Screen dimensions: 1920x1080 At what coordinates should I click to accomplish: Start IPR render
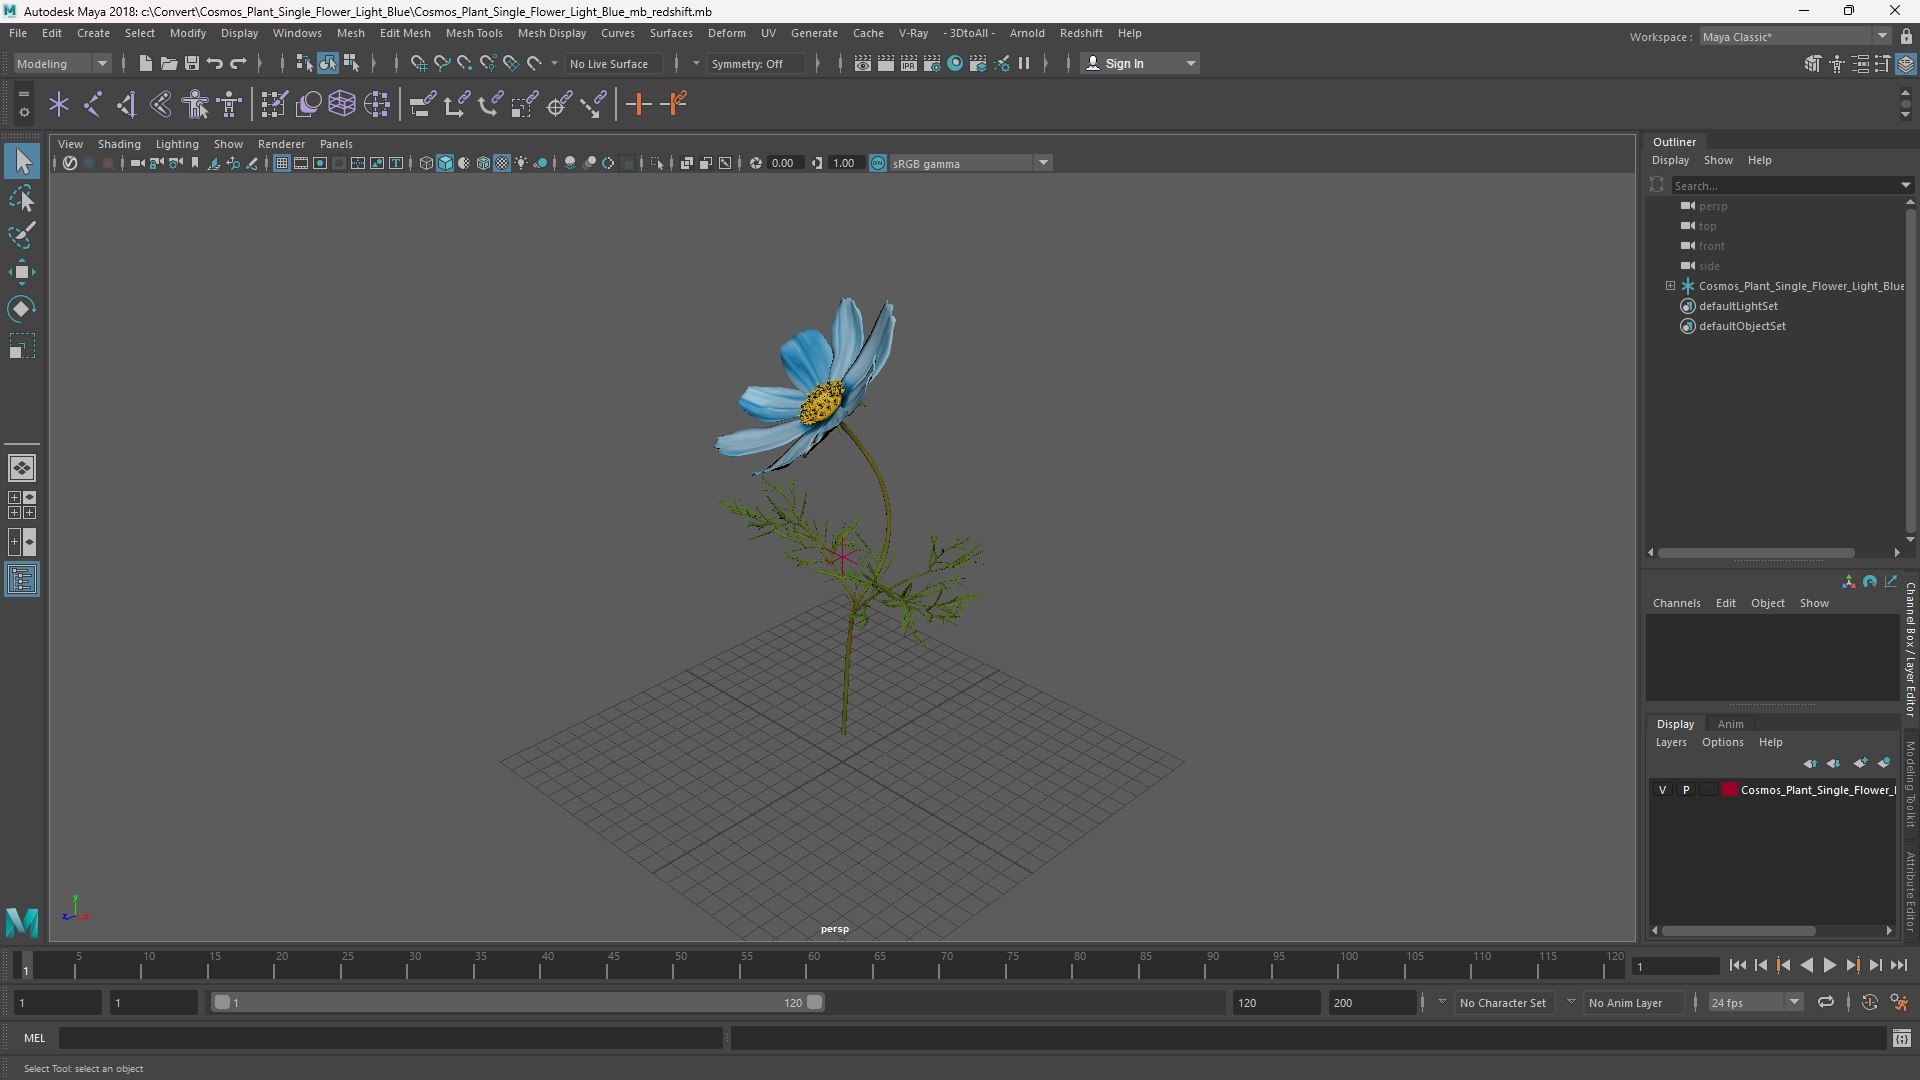[909, 63]
